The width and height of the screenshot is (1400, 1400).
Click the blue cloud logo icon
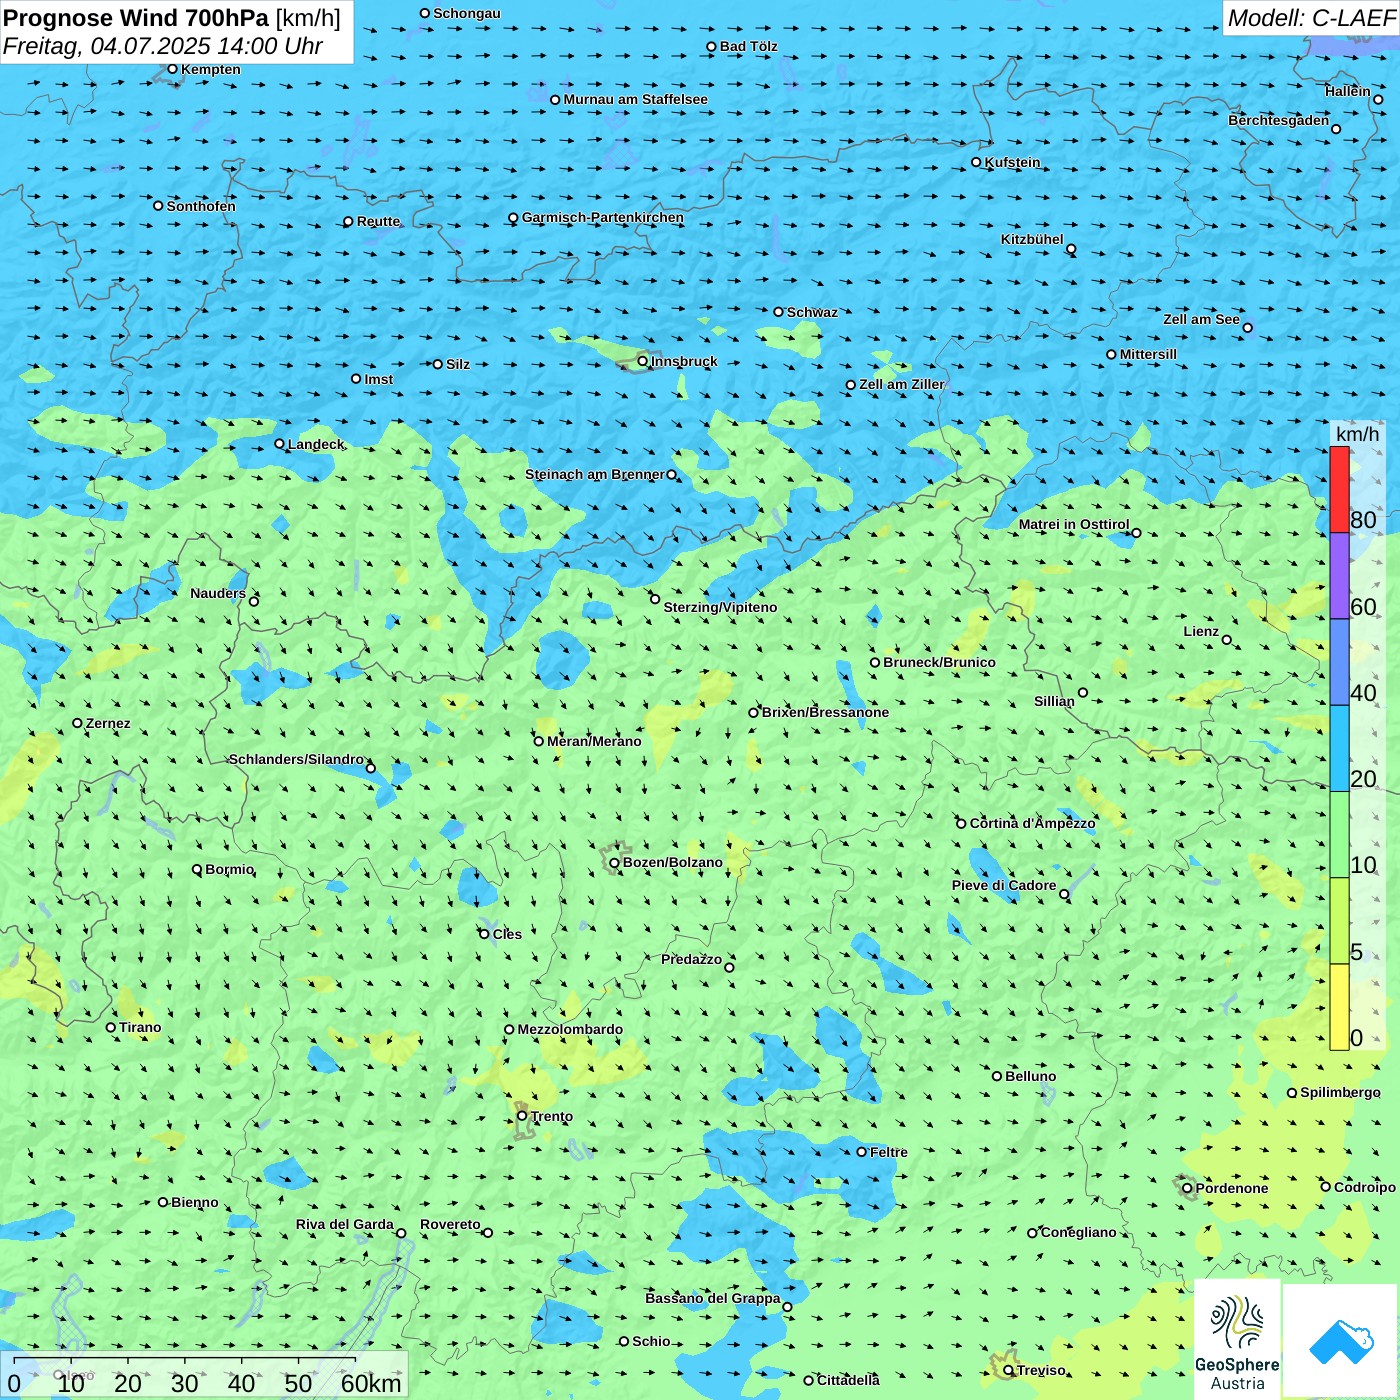coord(1341,1342)
